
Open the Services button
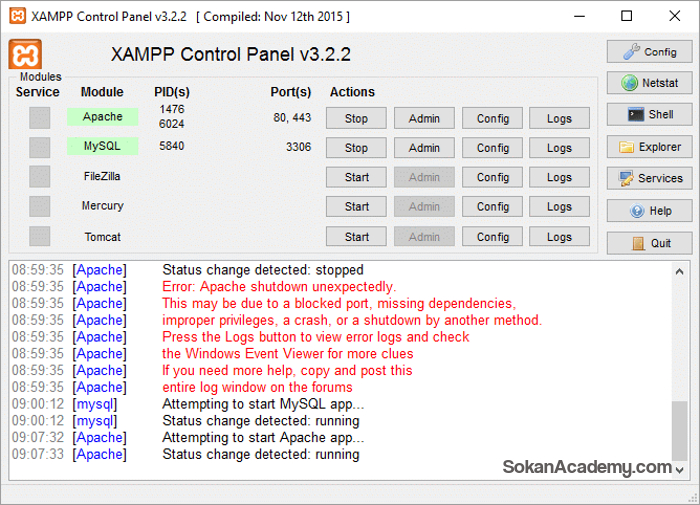click(x=649, y=178)
